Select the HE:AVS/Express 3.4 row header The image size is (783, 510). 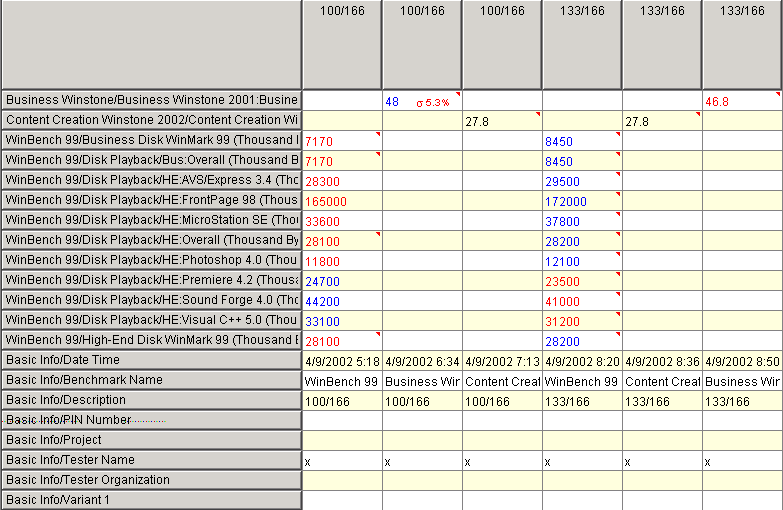151,180
